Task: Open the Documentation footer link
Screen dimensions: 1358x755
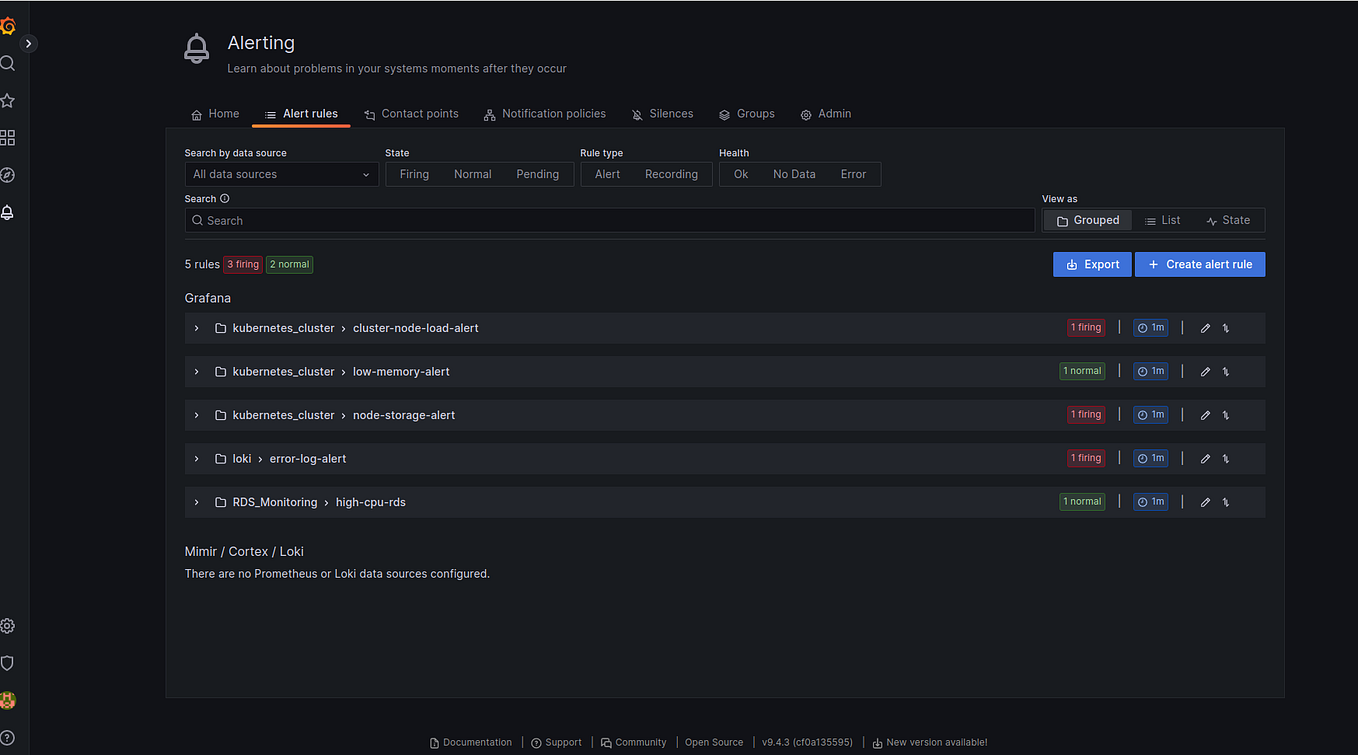Action: coord(471,742)
